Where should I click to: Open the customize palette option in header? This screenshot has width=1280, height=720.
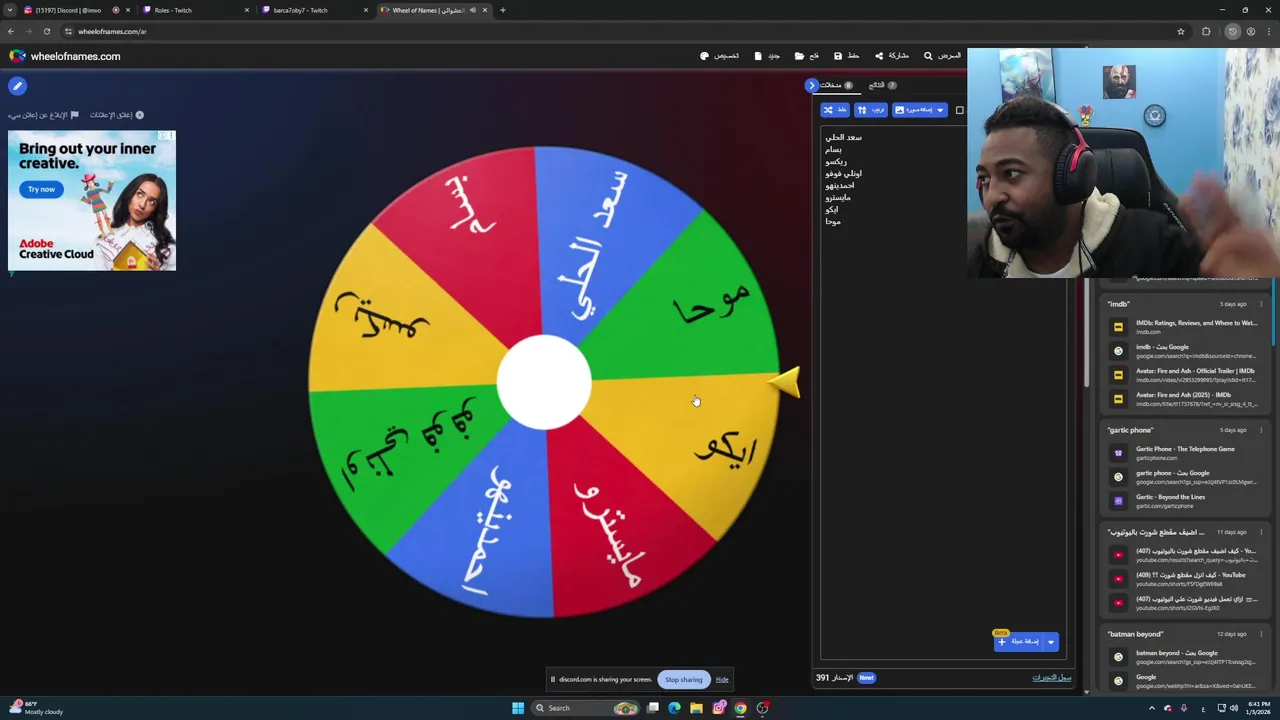click(x=720, y=56)
